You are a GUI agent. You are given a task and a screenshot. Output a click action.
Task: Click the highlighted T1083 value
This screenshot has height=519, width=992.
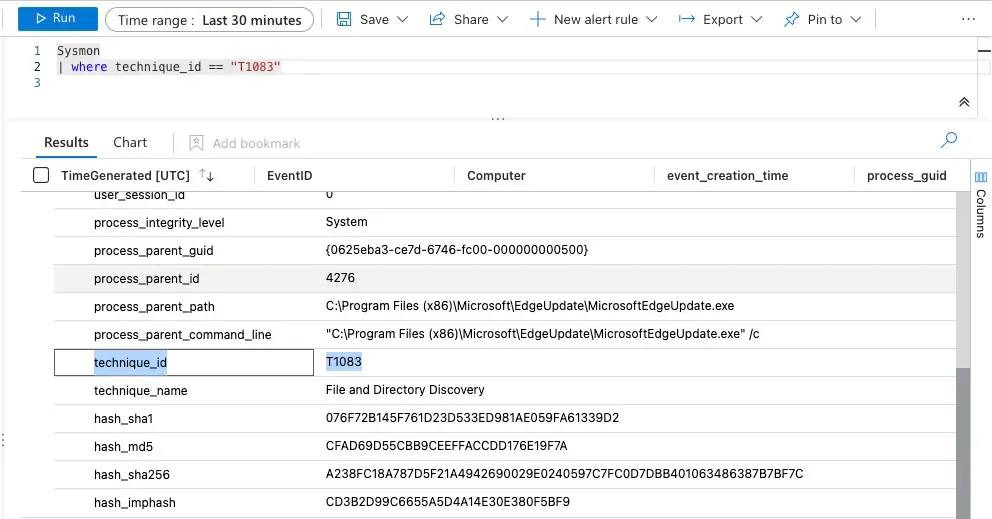[x=344, y=361]
